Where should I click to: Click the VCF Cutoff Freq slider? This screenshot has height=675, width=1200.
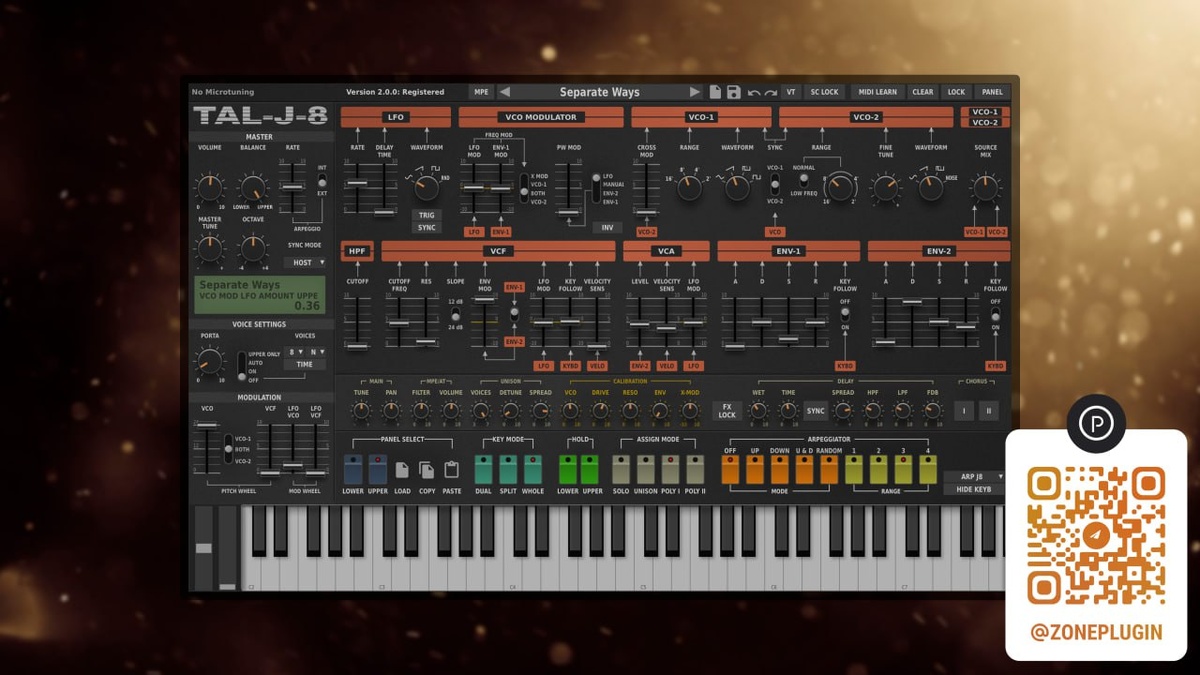click(399, 321)
